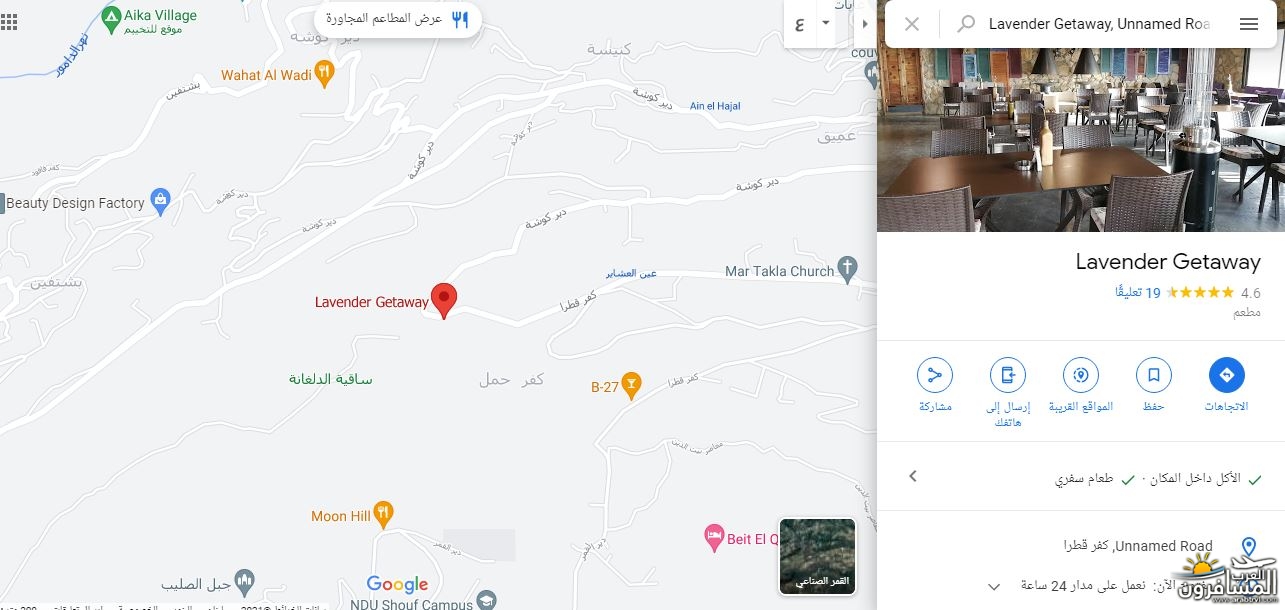Collapse the side panel arrow
Image resolution: width=1285 pixels, height=610 pixels.
pos(865,23)
